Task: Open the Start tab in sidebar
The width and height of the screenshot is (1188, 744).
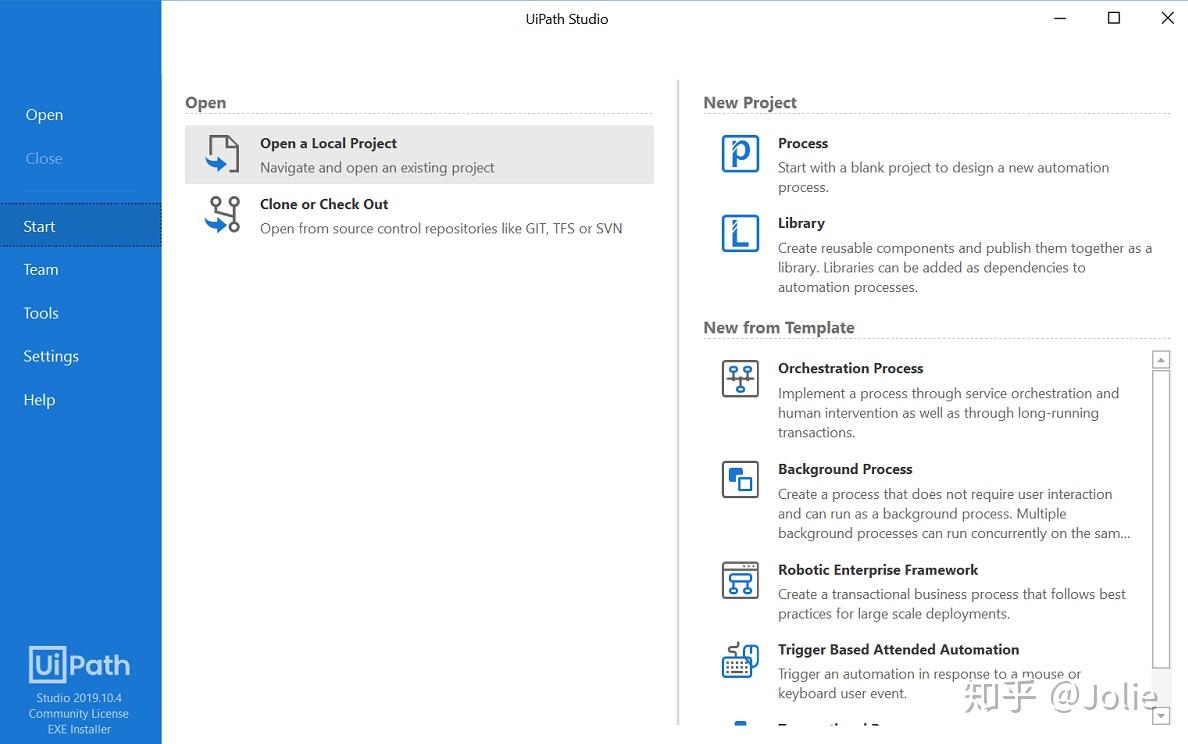Action: 40,226
